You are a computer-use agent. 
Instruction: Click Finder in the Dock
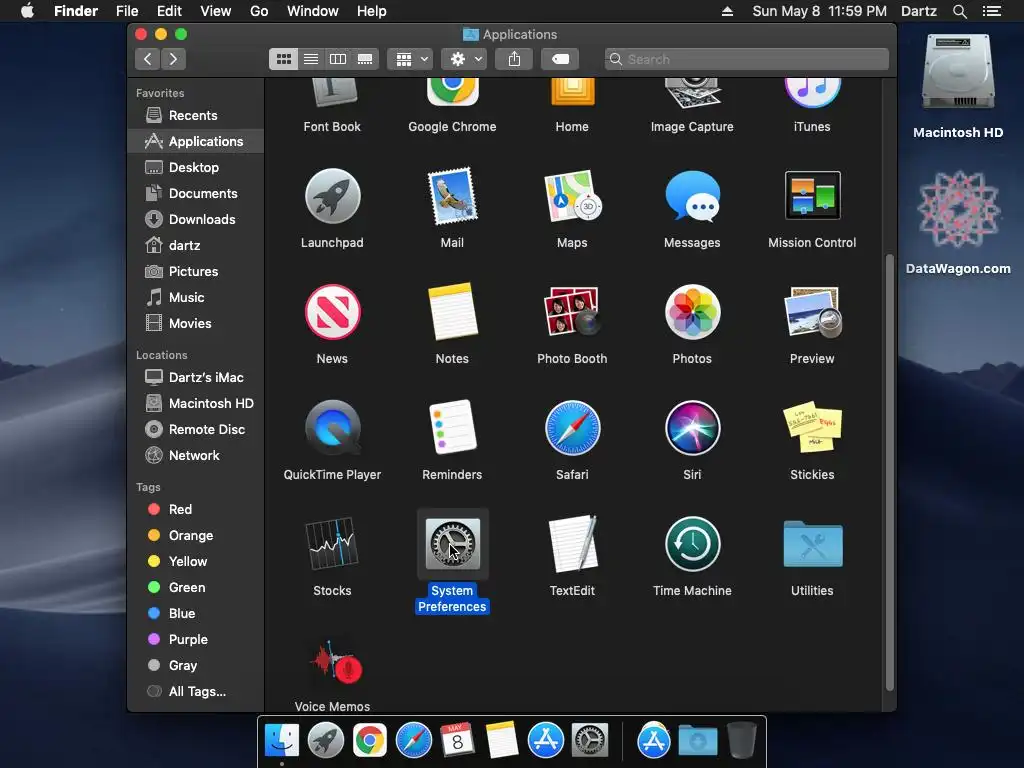[282, 740]
